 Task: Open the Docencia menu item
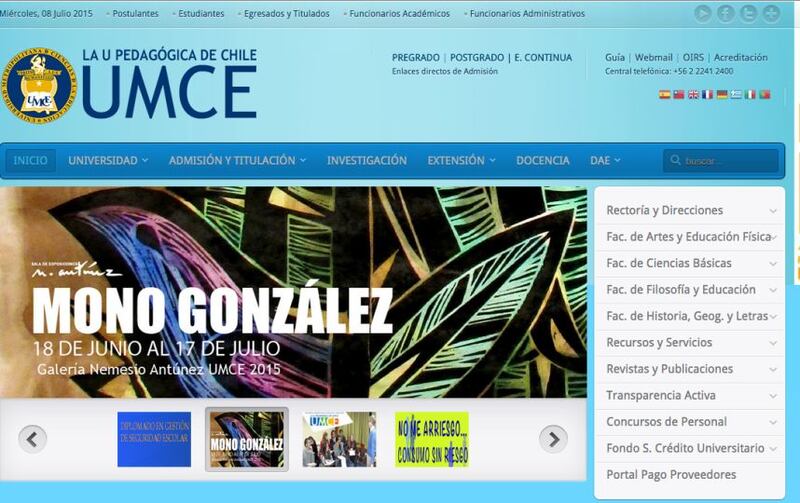click(542, 161)
